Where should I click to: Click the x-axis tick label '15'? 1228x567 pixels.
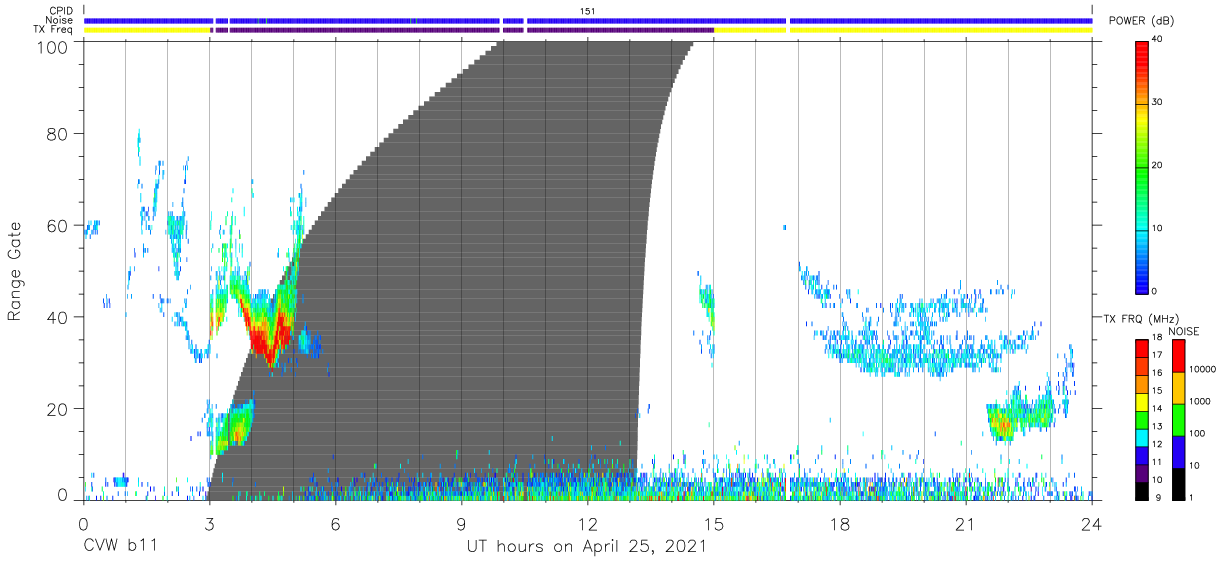714,524
